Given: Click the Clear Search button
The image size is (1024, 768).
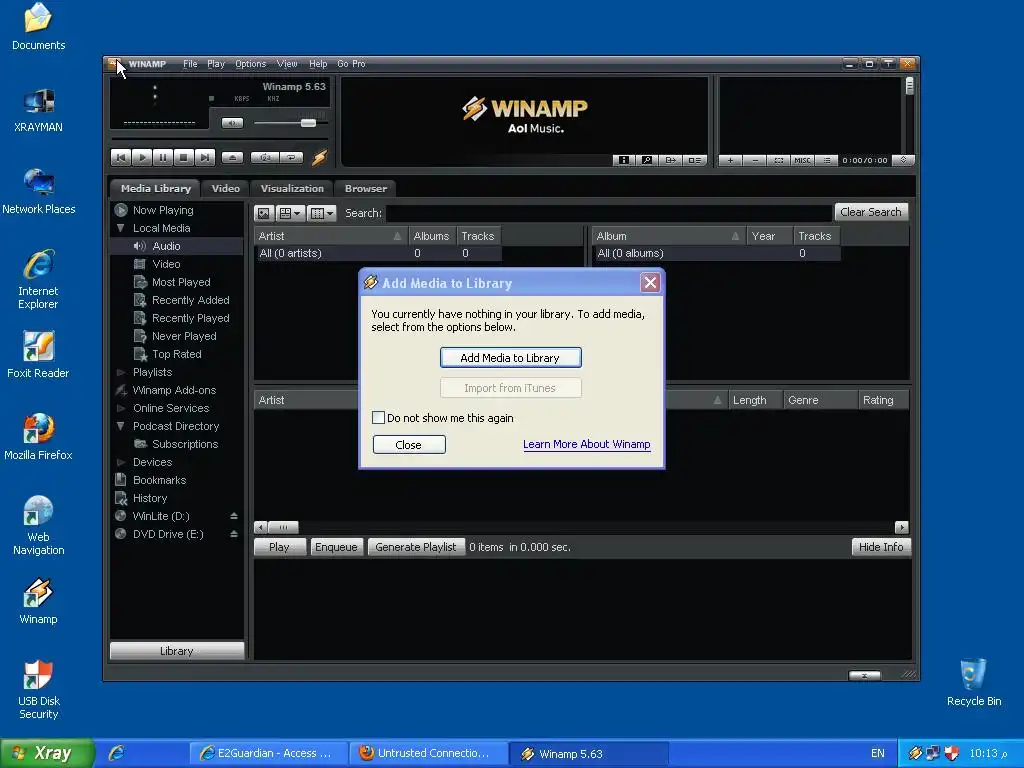Looking at the screenshot, I should (x=871, y=212).
